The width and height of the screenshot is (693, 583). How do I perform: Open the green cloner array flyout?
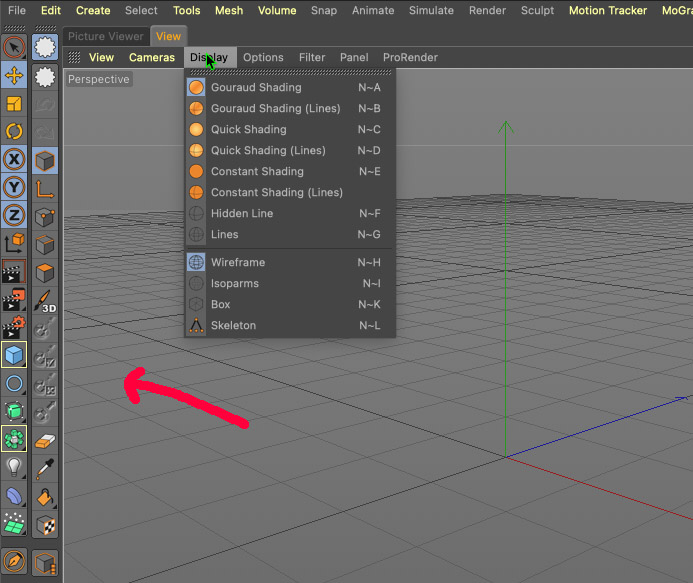pos(14,439)
